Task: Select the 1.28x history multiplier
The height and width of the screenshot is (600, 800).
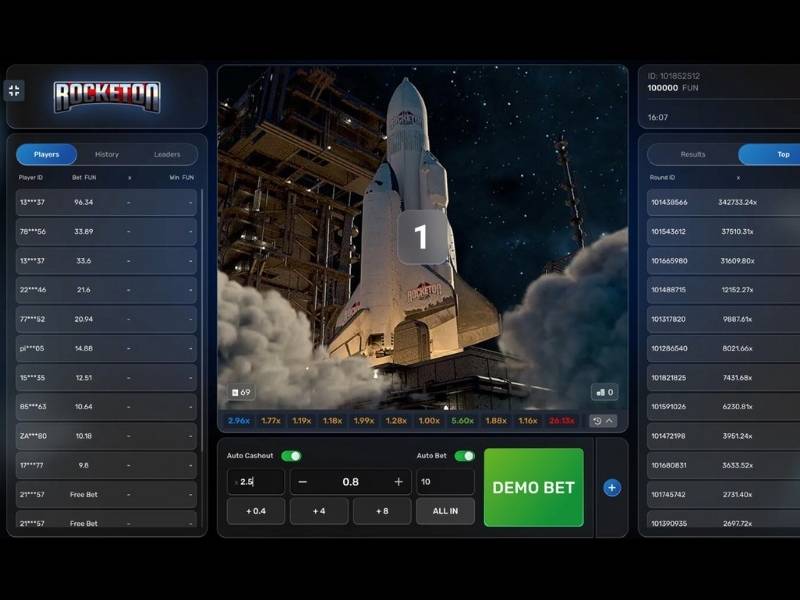Action: (396, 420)
